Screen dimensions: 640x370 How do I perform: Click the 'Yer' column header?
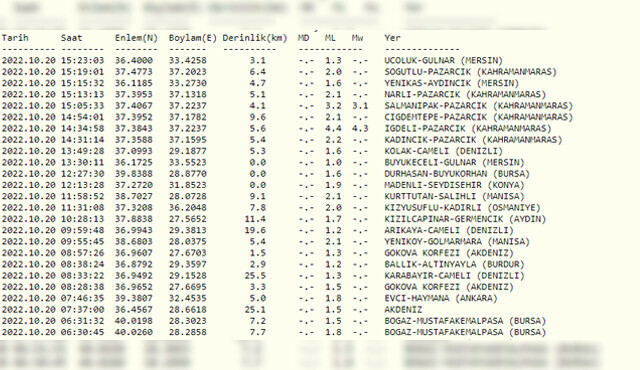[392, 38]
